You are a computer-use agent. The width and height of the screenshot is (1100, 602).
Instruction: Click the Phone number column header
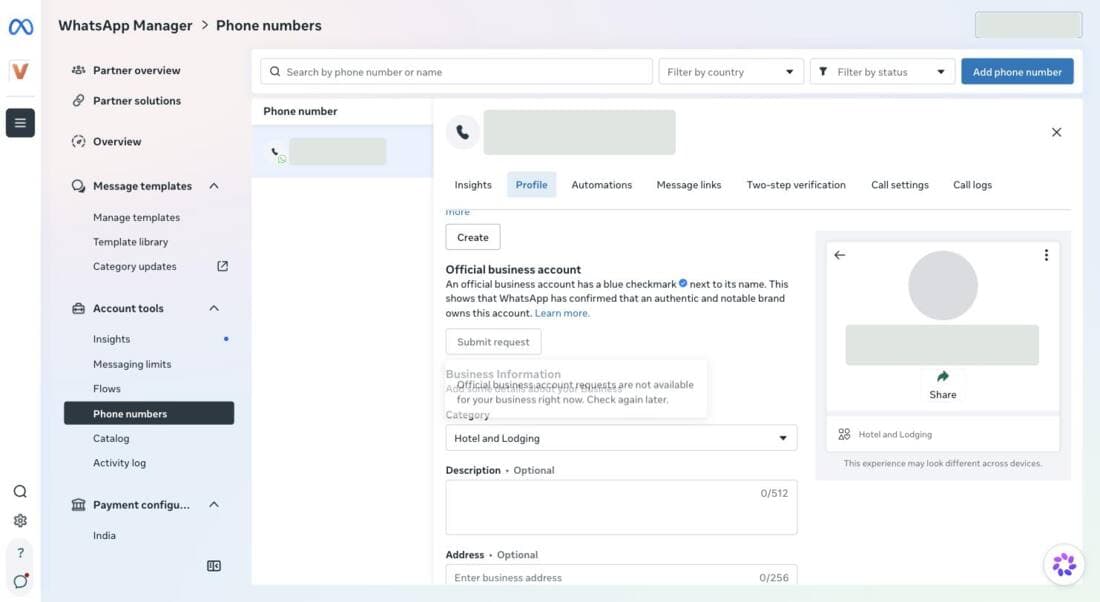(x=300, y=111)
